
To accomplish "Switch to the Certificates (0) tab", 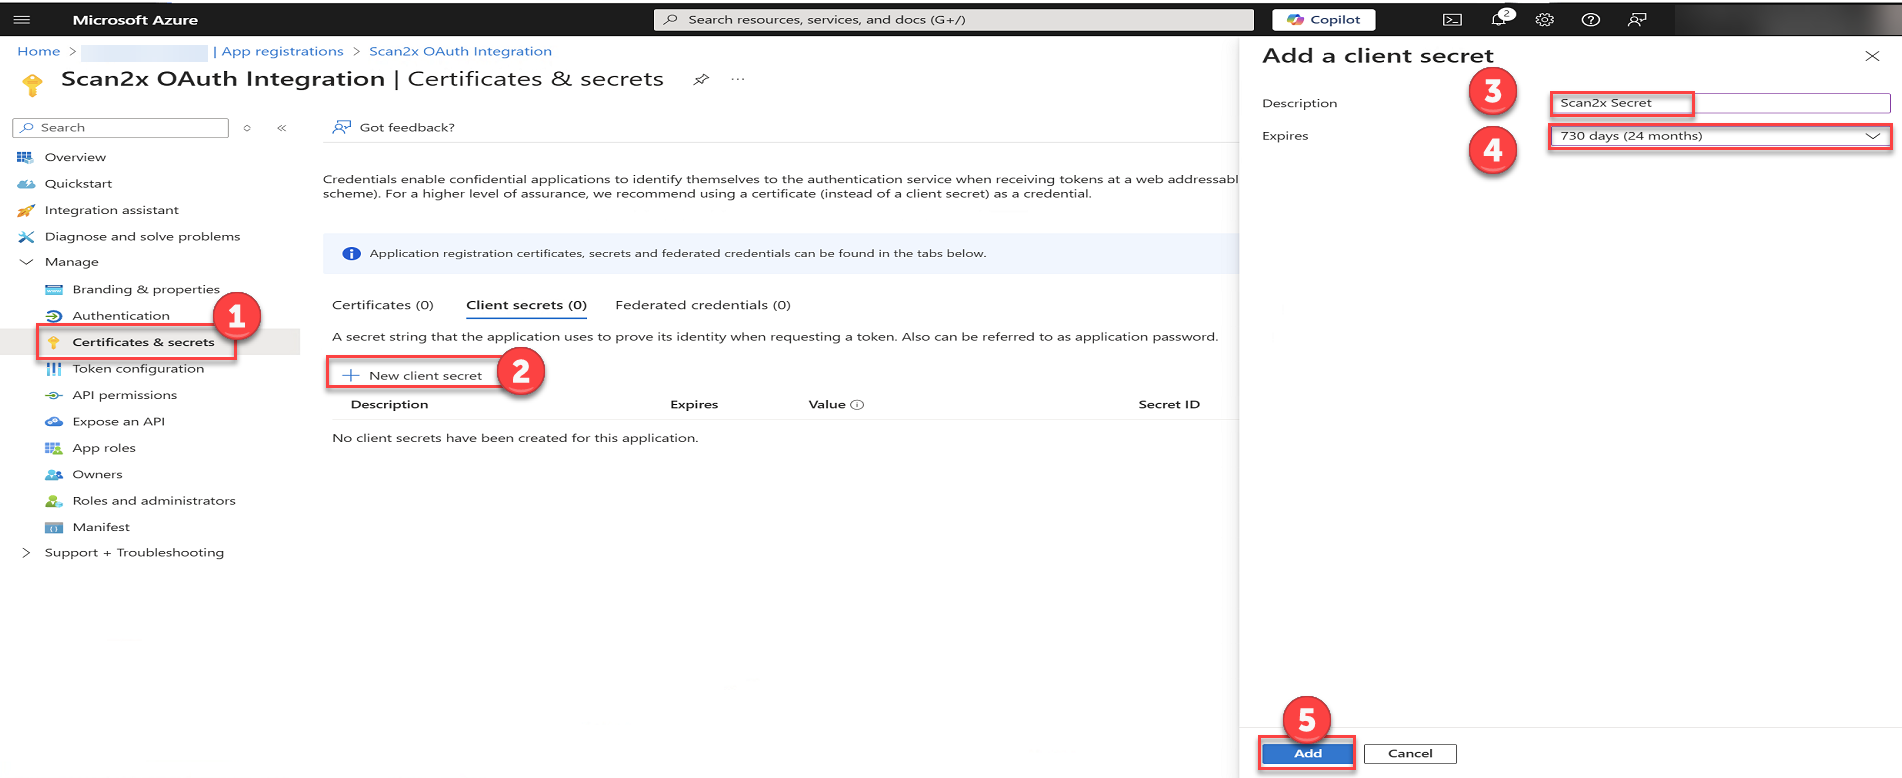I will click(382, 305).
